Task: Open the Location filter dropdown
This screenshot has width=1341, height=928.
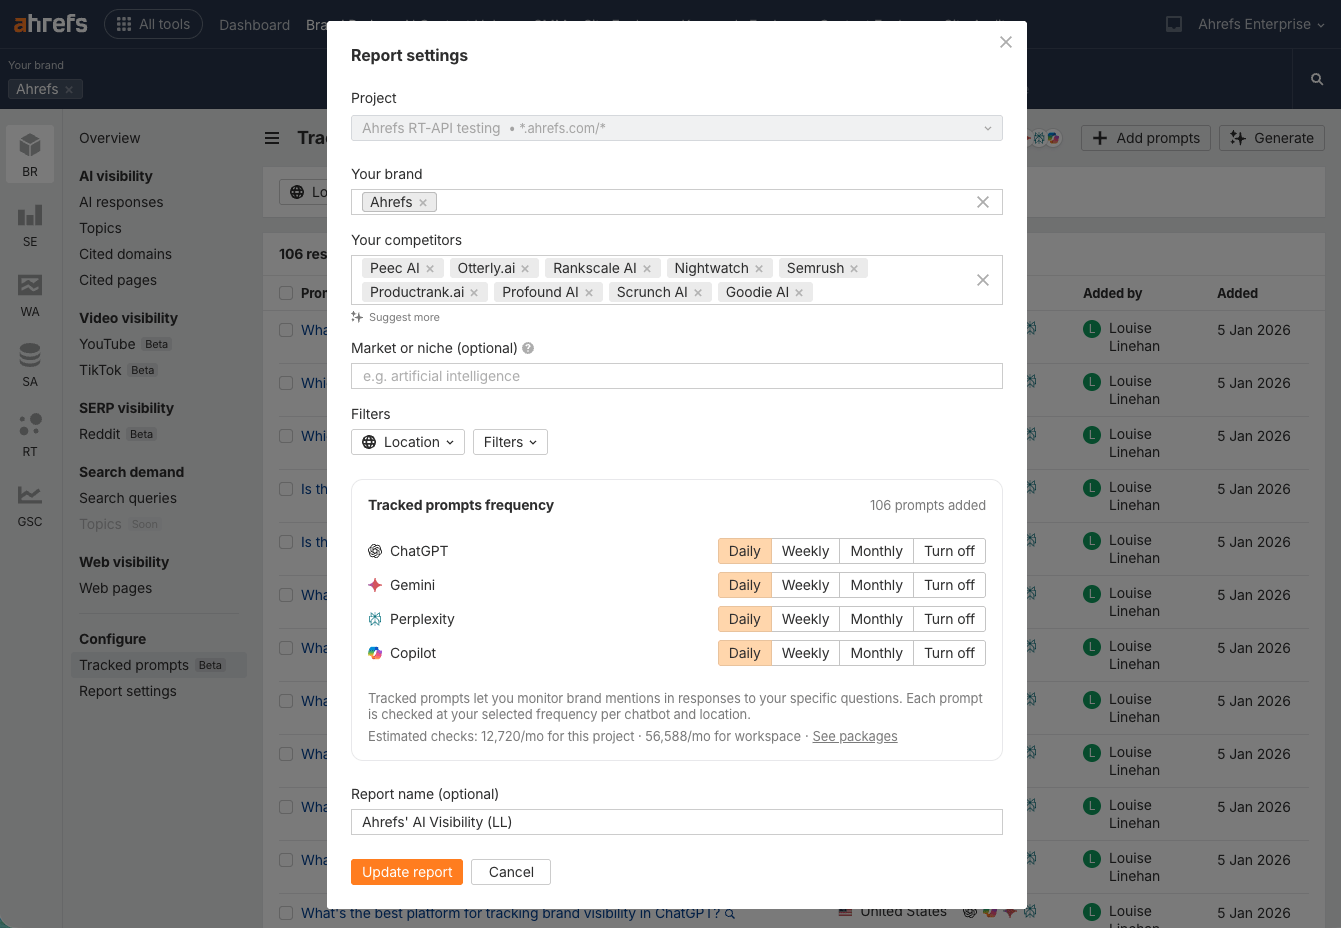Action: pyautogui.click(x=407, y=441)
